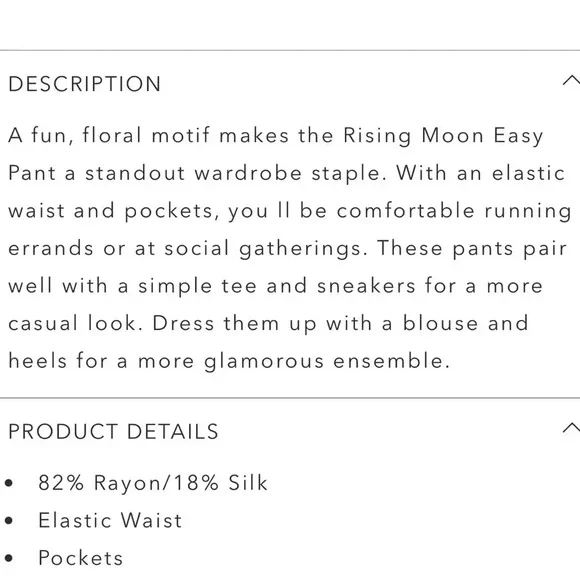Click the DESCRIPTION section heading
This screenshot has height=580, width=580.
85,84
